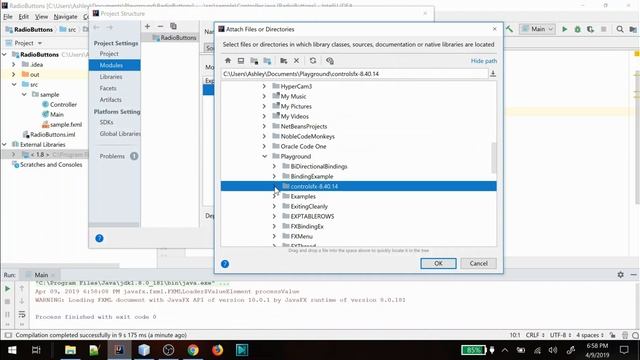The width and height of the screenshot is (640, 360).
Task: Open the Navigate menu
Action: (65, 17)
